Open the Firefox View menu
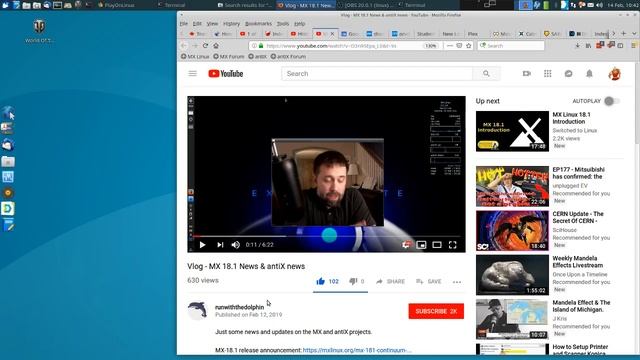640x360 pixels. tap(212, 24)
